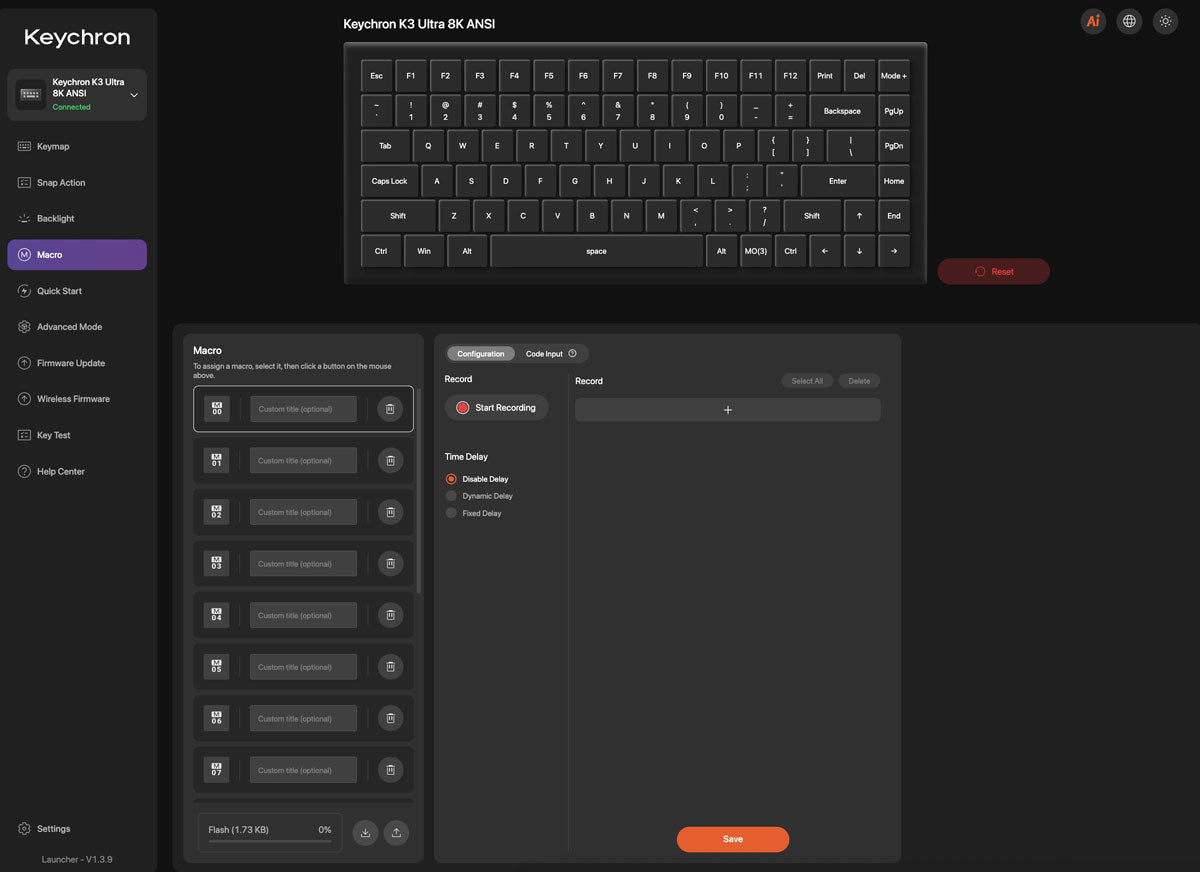Viewport: 1200px width, 872px height.
Task: Add a record step with plus bar
Action: [x=728, y=410]
